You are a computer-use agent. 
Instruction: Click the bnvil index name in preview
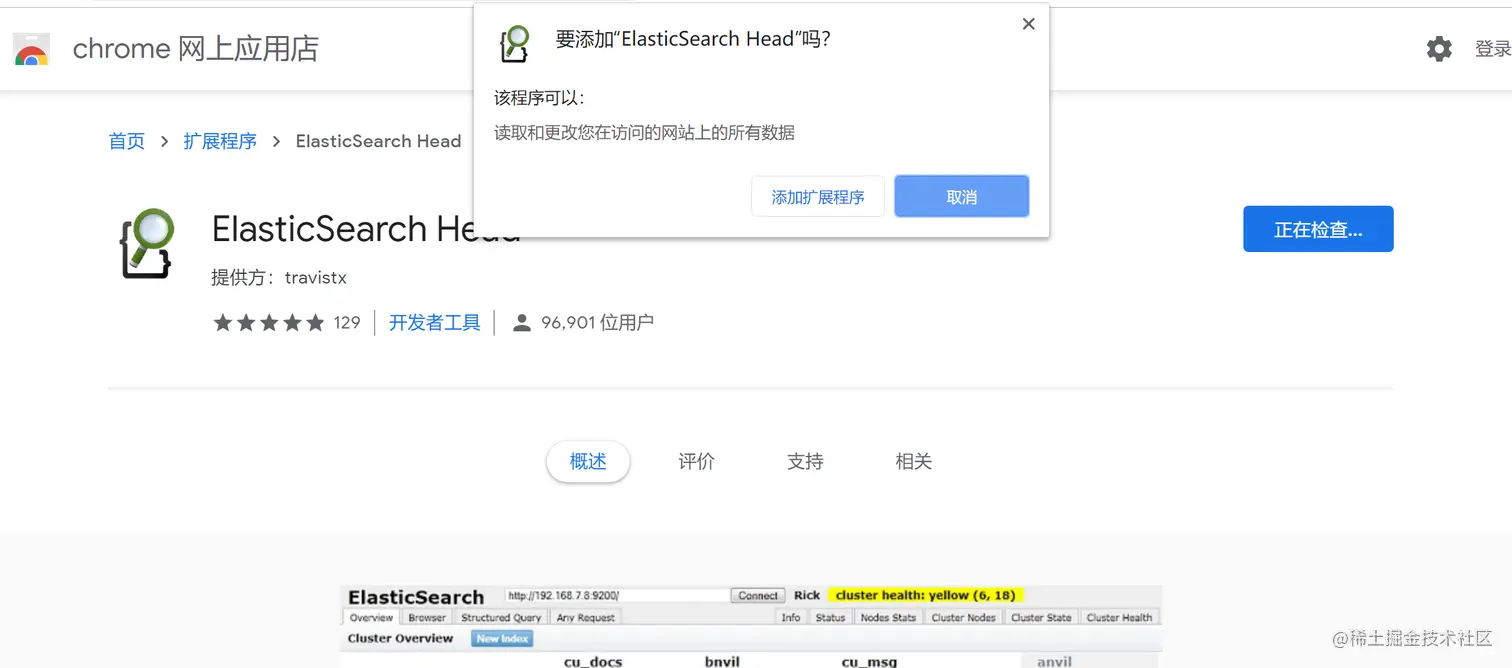click(722, 661)
